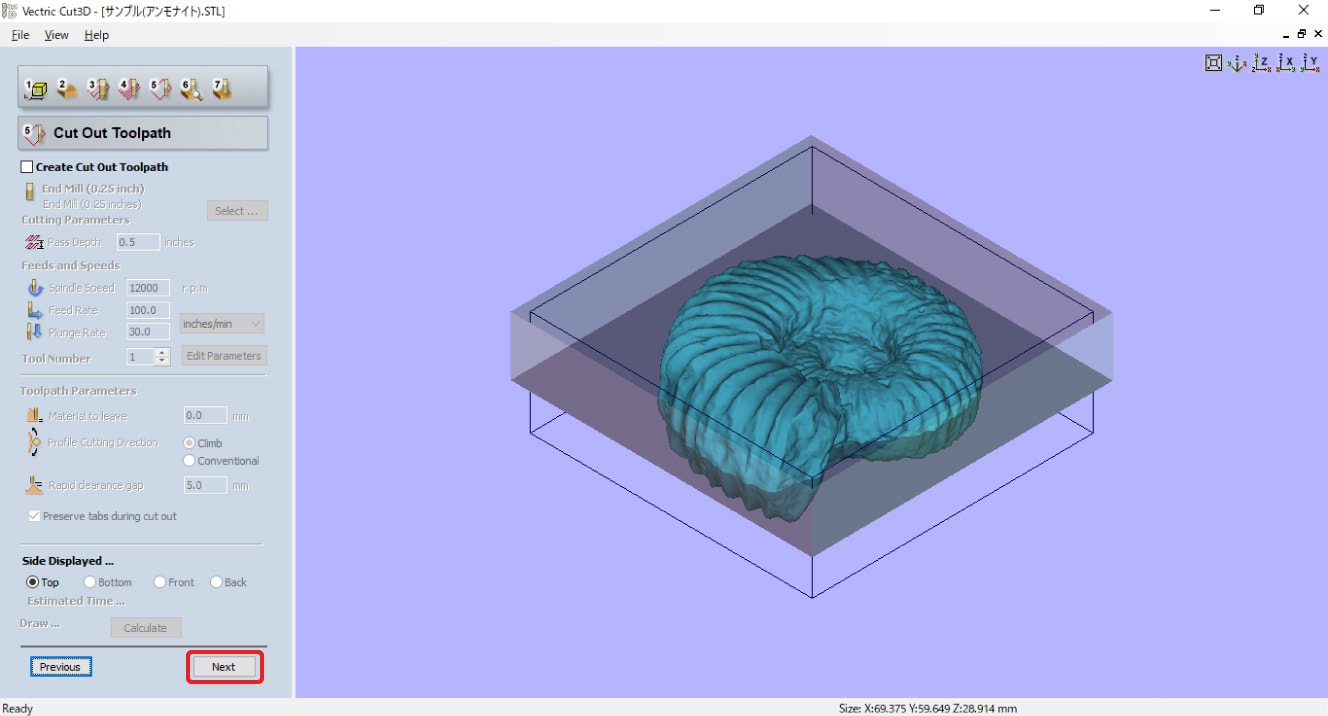Image resolution: width=1328 pixels, height=716 pixels.
Task: Open the Help menu
Action: coord(96,35)
